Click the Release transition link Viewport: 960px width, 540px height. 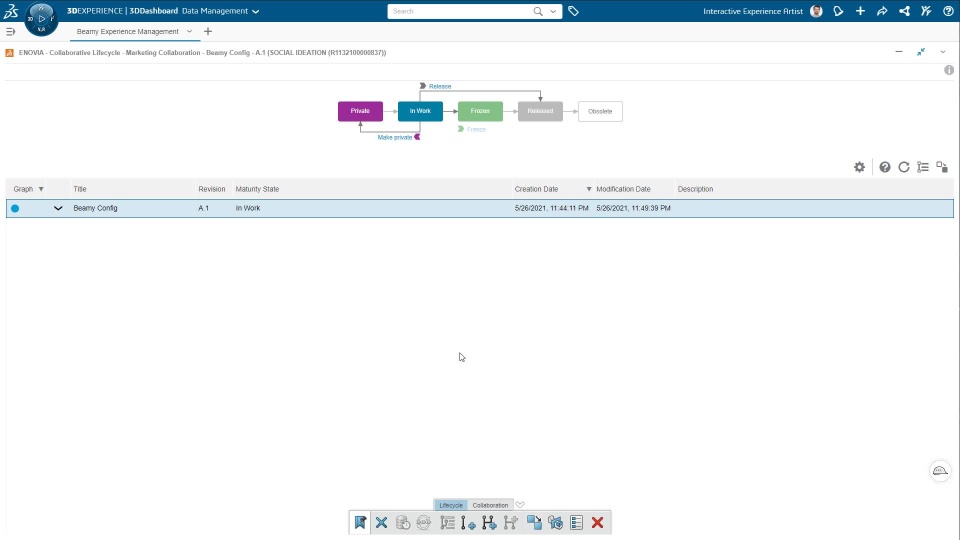coord(440,86)
